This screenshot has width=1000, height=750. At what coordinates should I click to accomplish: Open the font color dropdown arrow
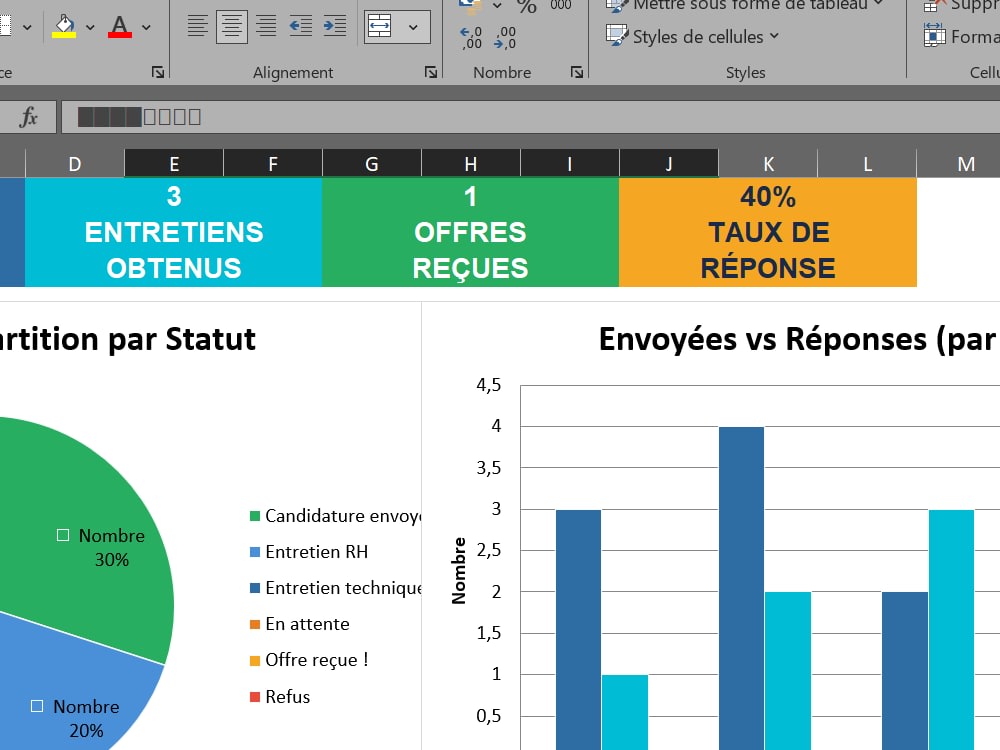point(146,27)
